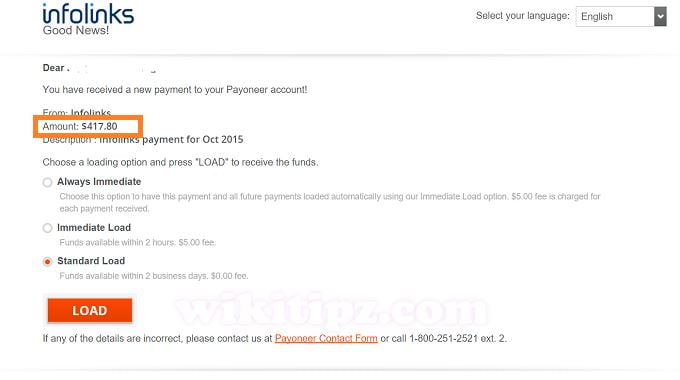Screen dimensions: 680x380
Task: Click the highlighted Amount $417.80 field
Action: pos(88,127)
